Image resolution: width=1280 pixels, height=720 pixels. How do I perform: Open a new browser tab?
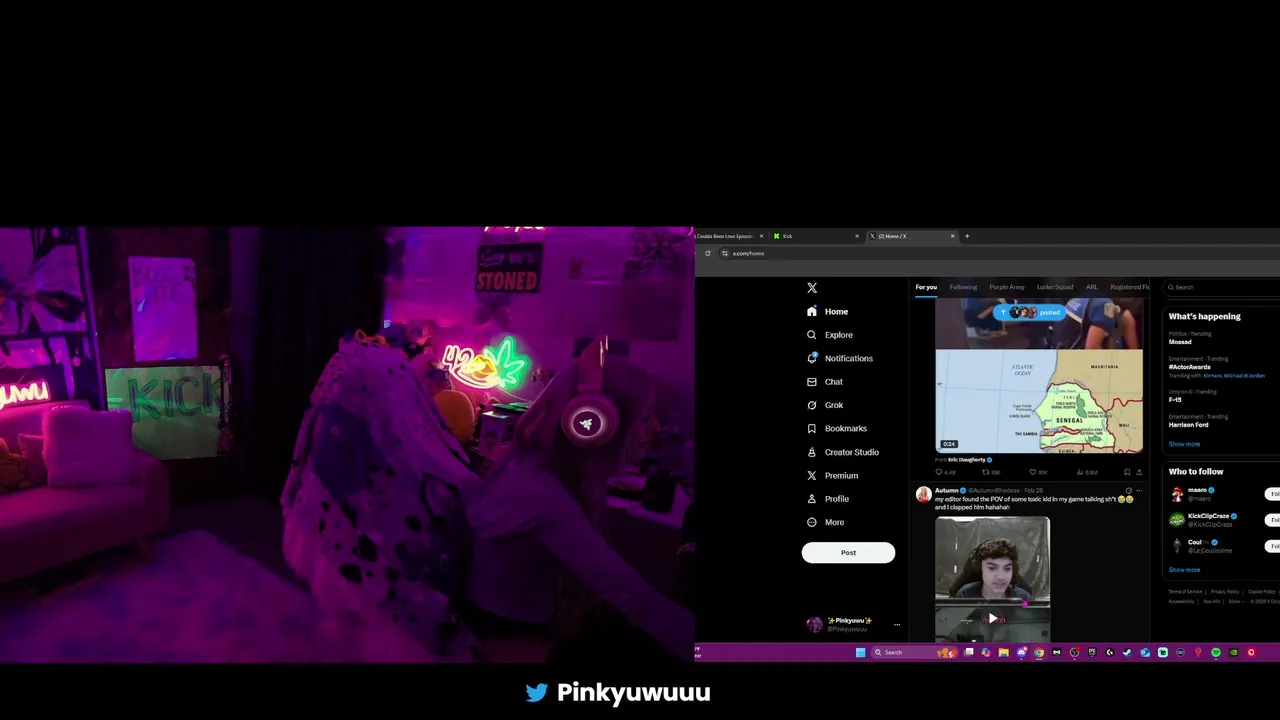(967, 236)
